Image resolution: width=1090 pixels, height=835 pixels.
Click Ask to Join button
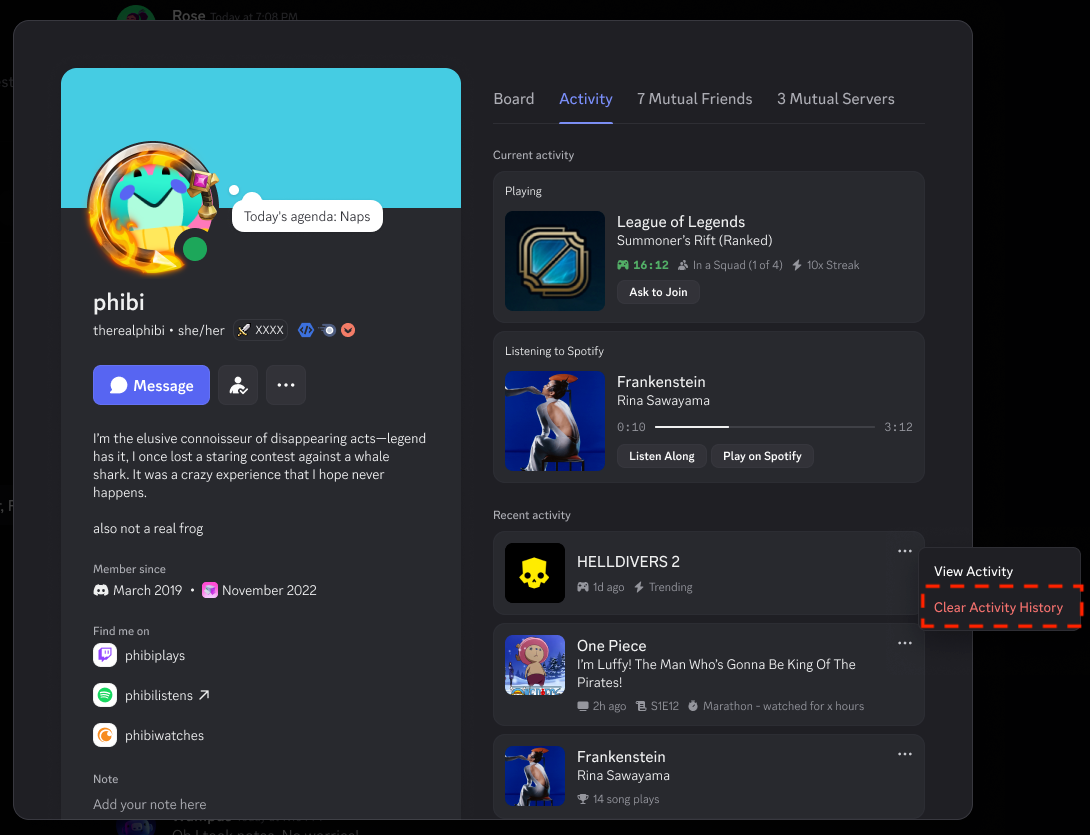coord(658,292)
